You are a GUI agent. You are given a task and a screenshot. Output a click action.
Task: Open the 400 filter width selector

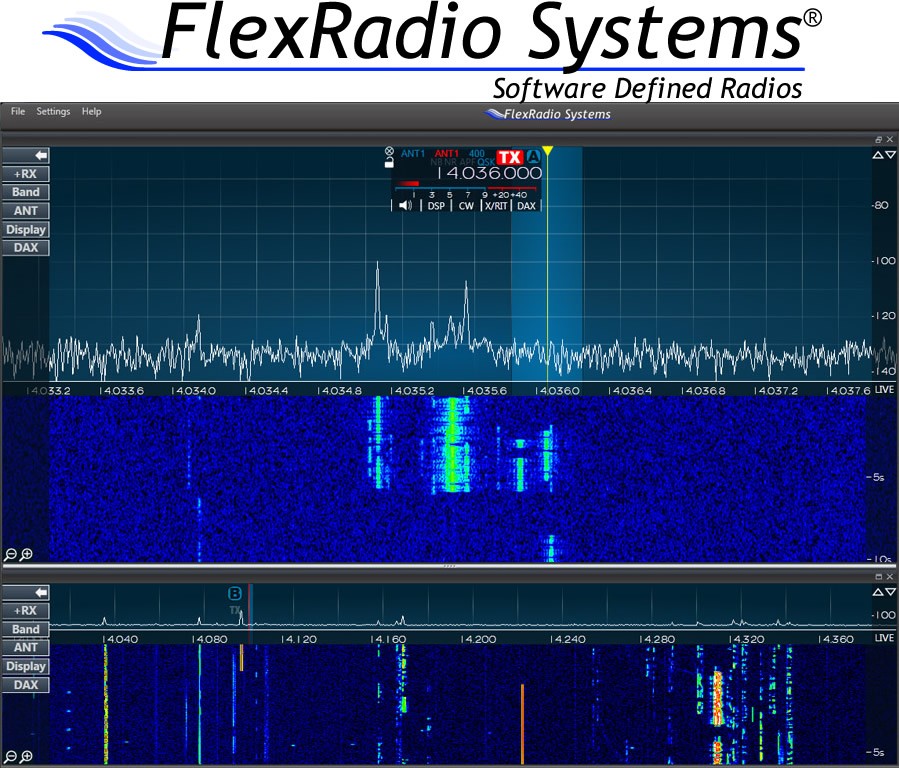(477, 154)
